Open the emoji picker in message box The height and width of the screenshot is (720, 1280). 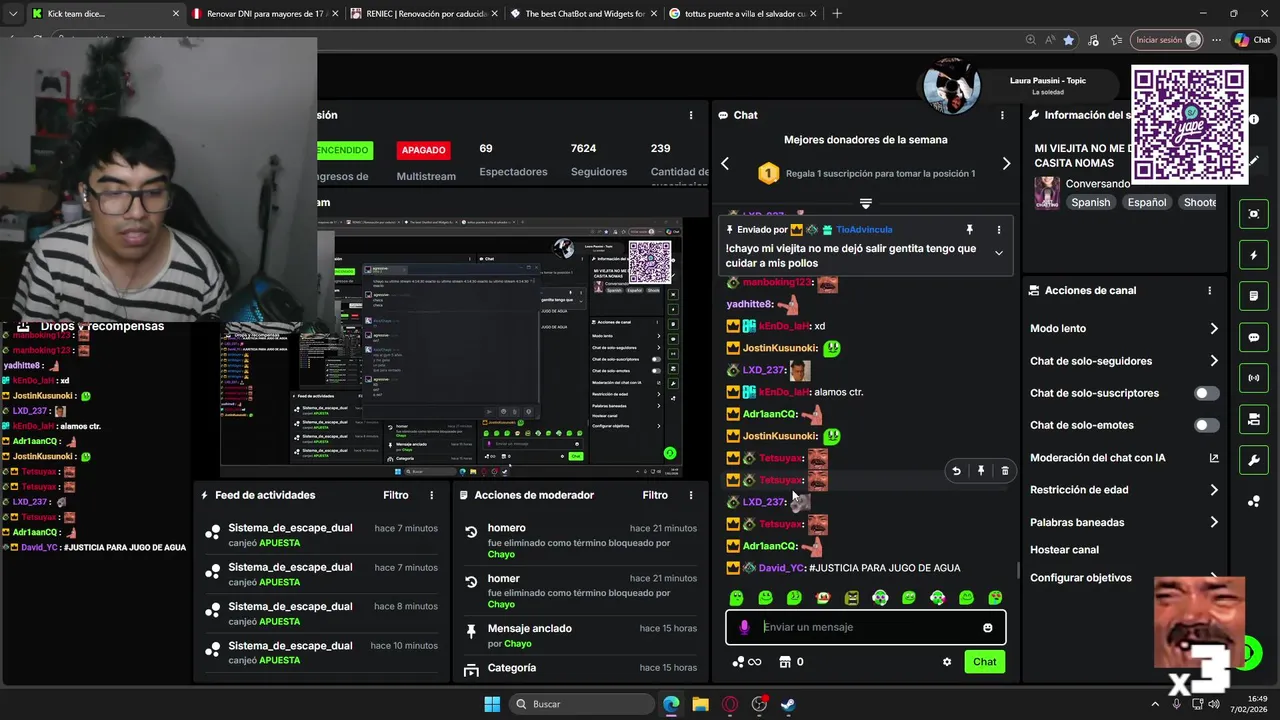click(988, 628)
